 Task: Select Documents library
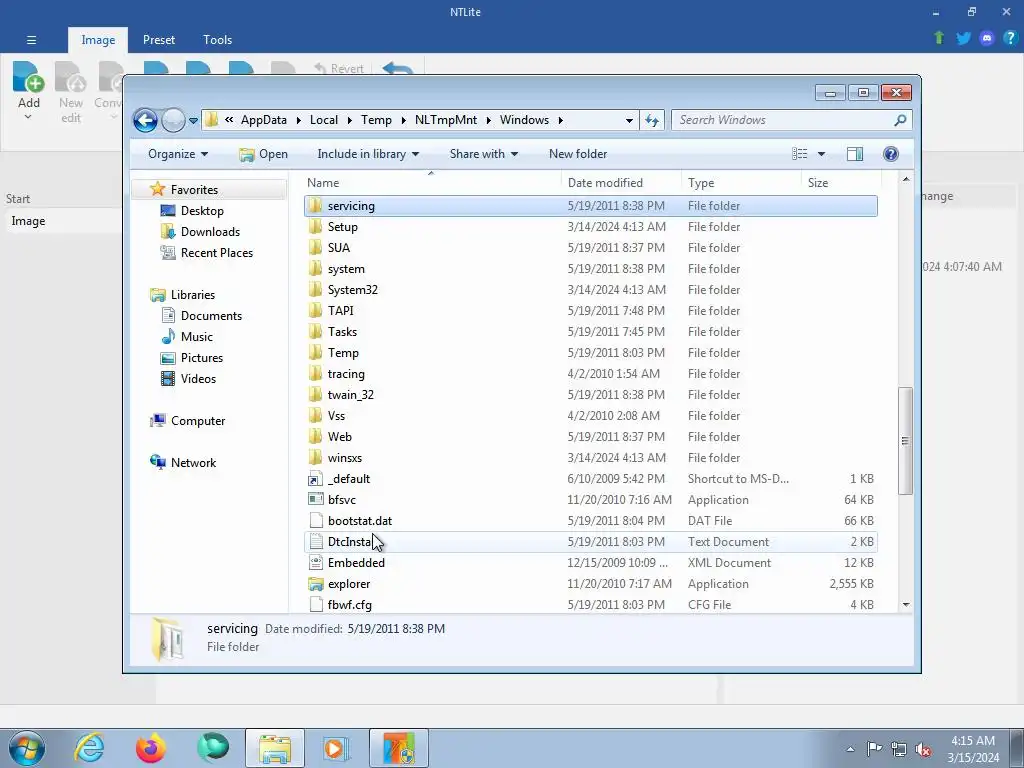click(x=201, y=316)
